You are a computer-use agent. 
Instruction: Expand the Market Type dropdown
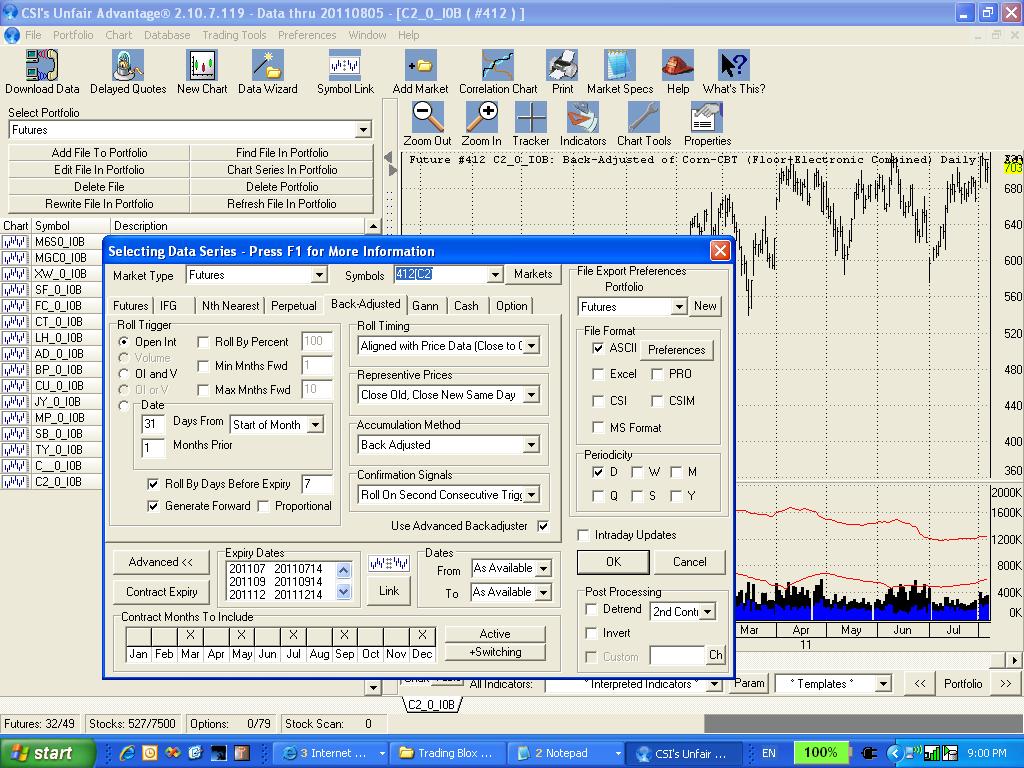click(319, 275)
